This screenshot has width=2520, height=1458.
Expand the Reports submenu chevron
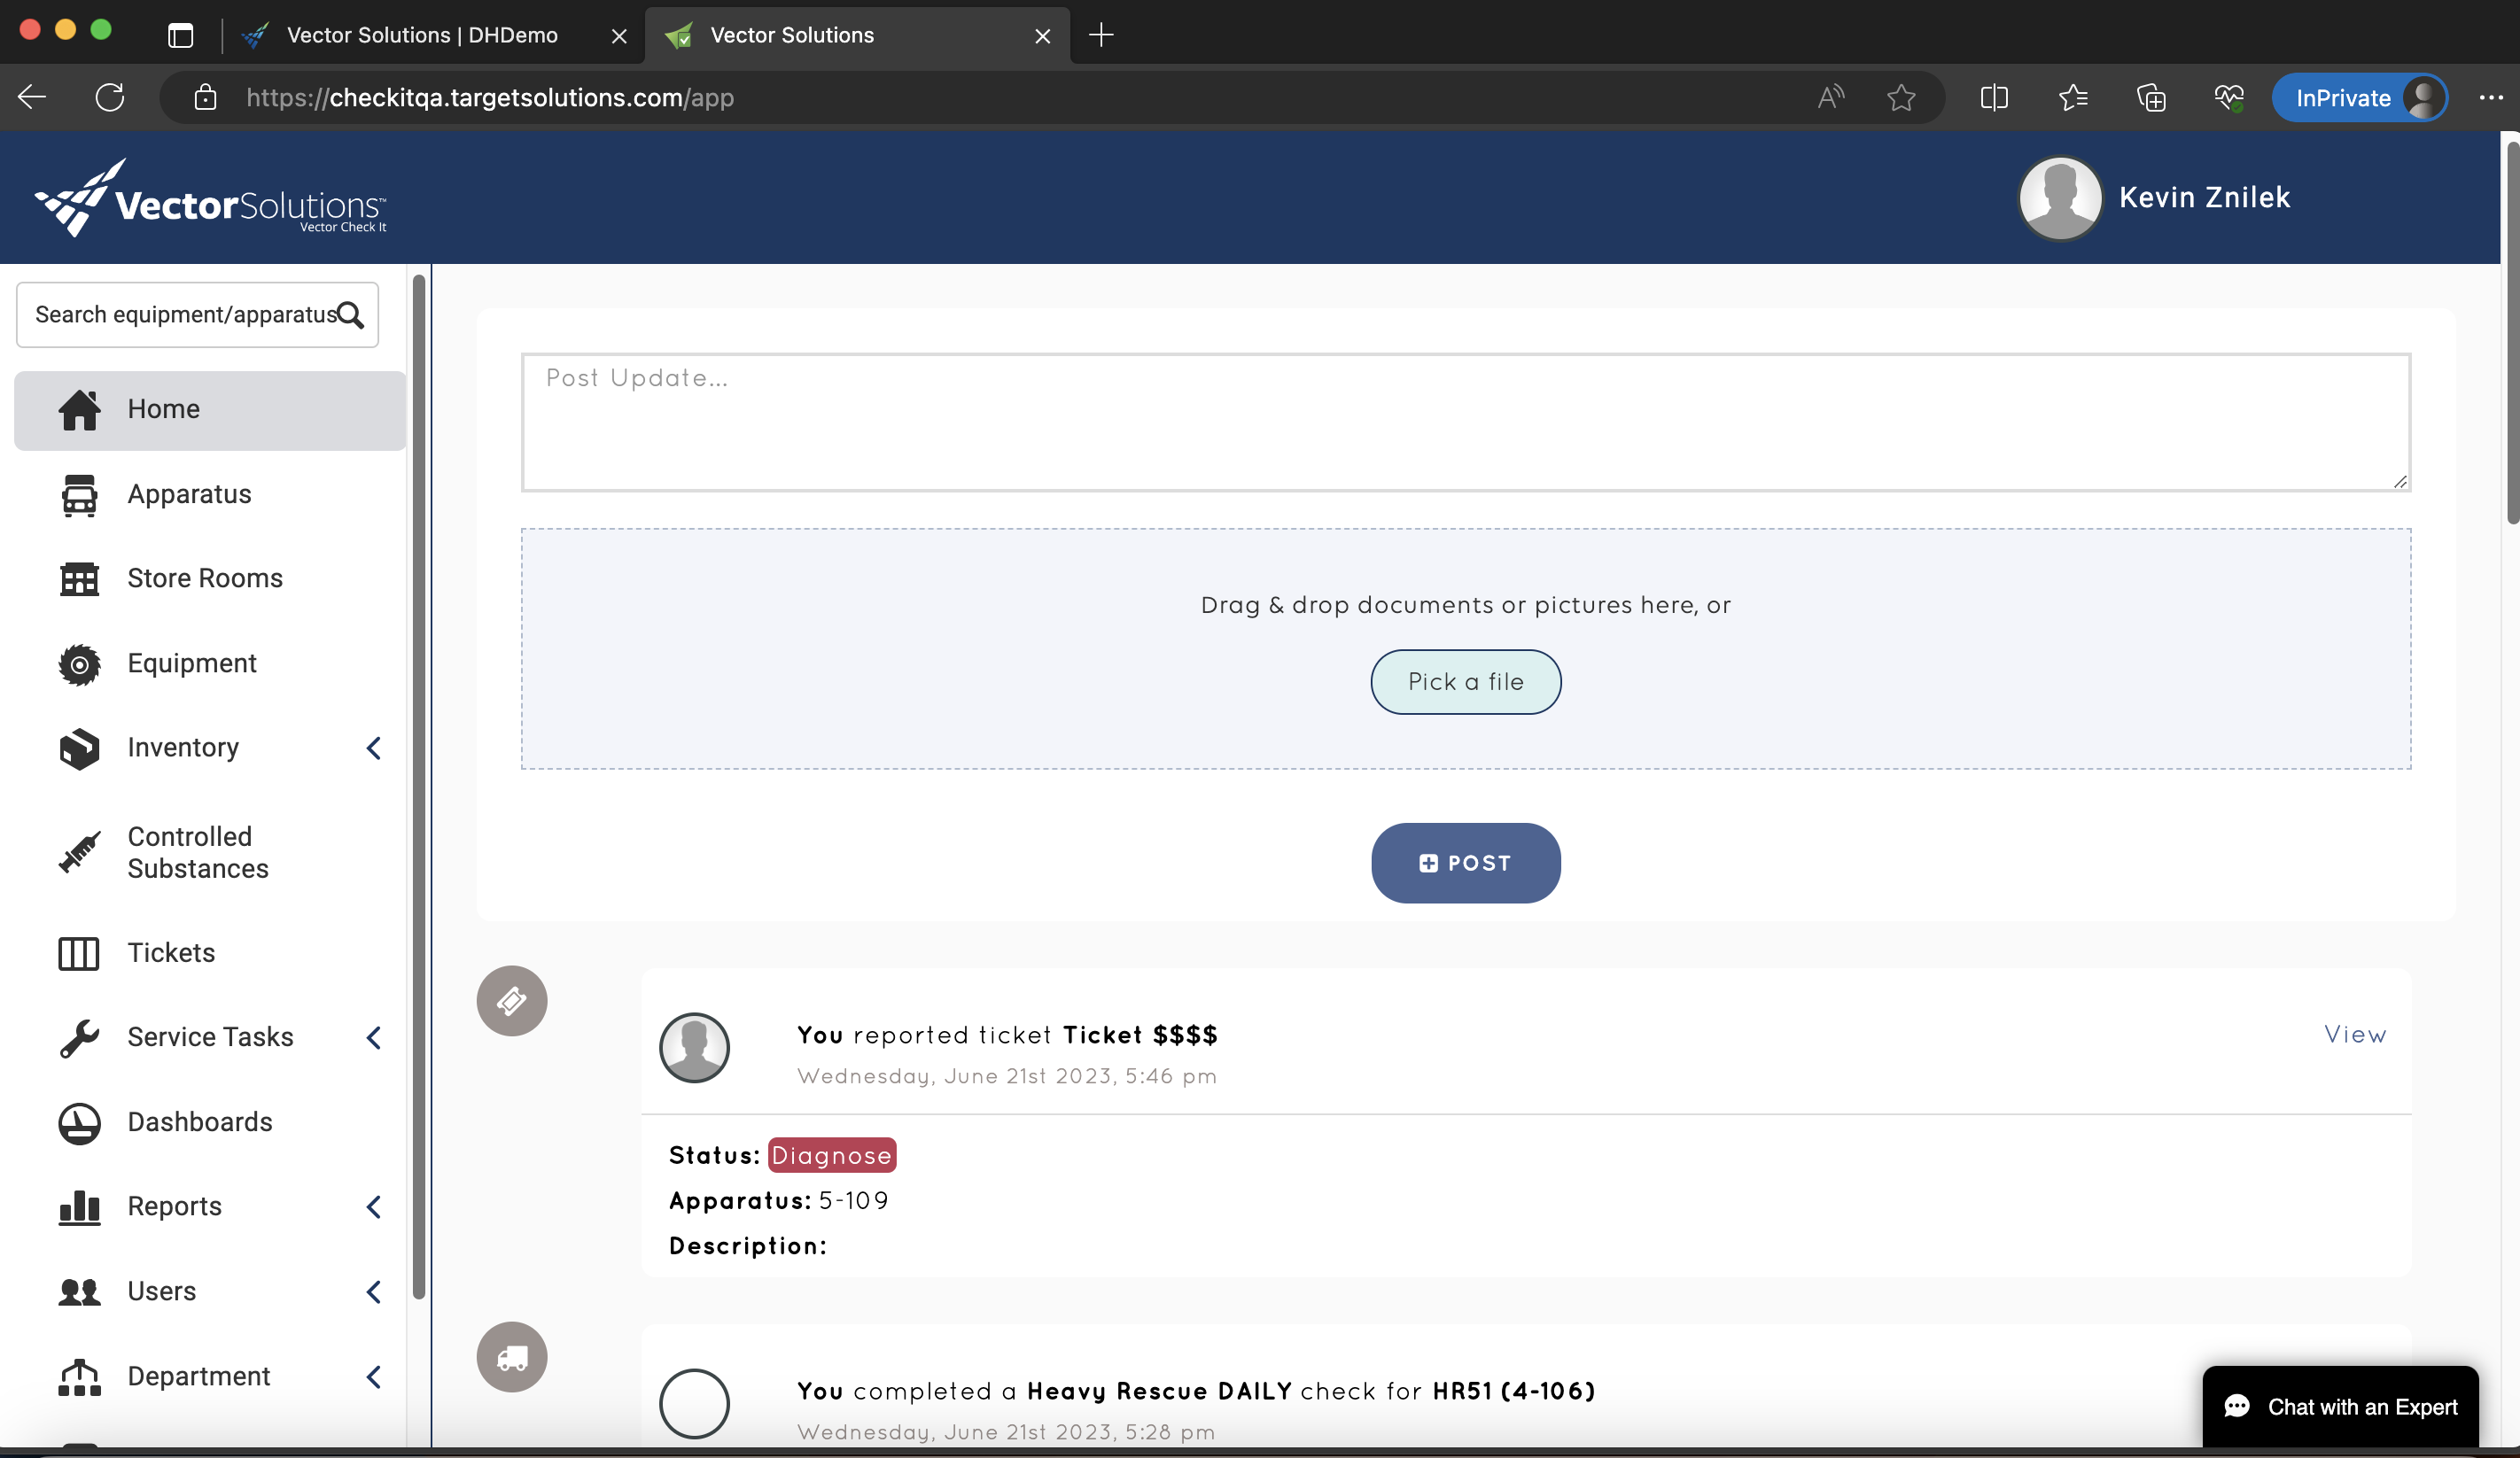pyautogui.click(x=374, y=1206)
